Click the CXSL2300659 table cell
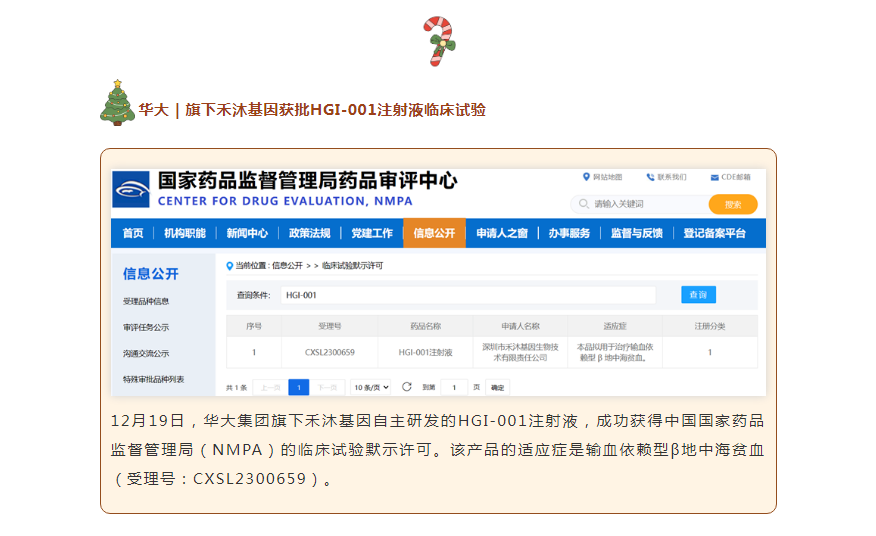The width and height of the screenshot is (876, 536). [330, 352]
